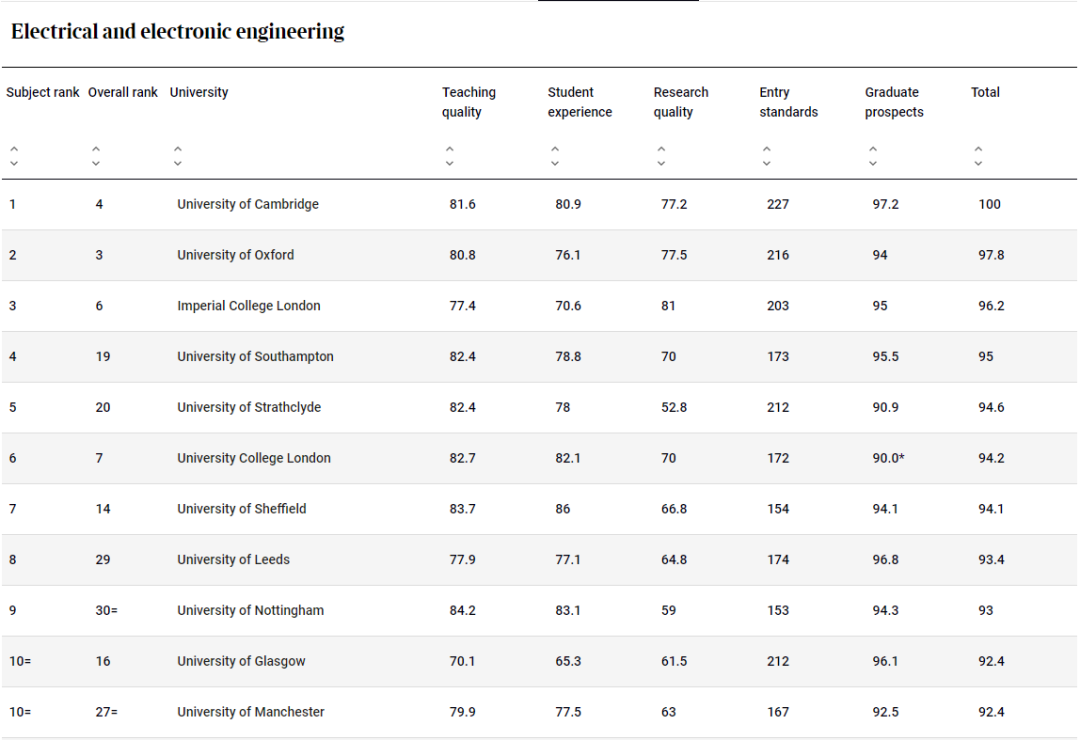Open University of Manchester entry
The image size is (1080, 740).
(x=251, y=712)
